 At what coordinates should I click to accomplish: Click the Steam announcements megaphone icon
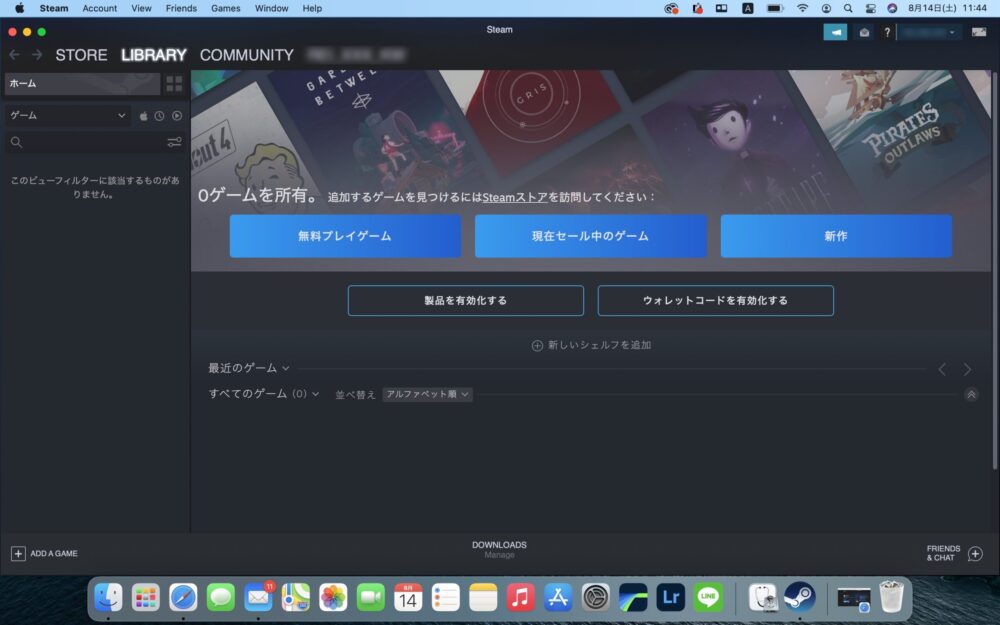point(835,32)
